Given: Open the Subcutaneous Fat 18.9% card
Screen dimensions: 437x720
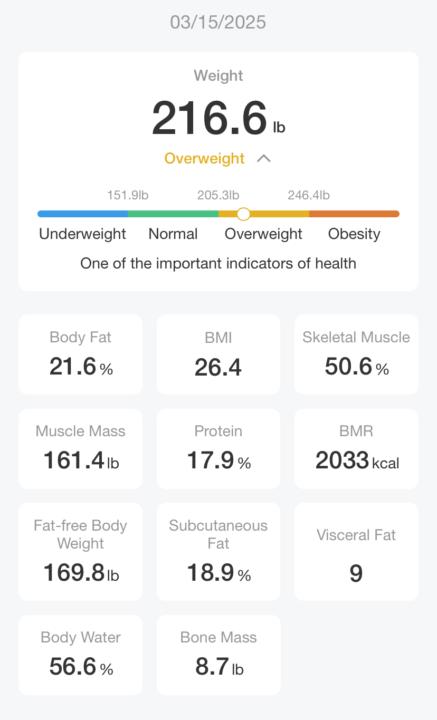Looking at the screenshot, I should click(x=218, y=551).
